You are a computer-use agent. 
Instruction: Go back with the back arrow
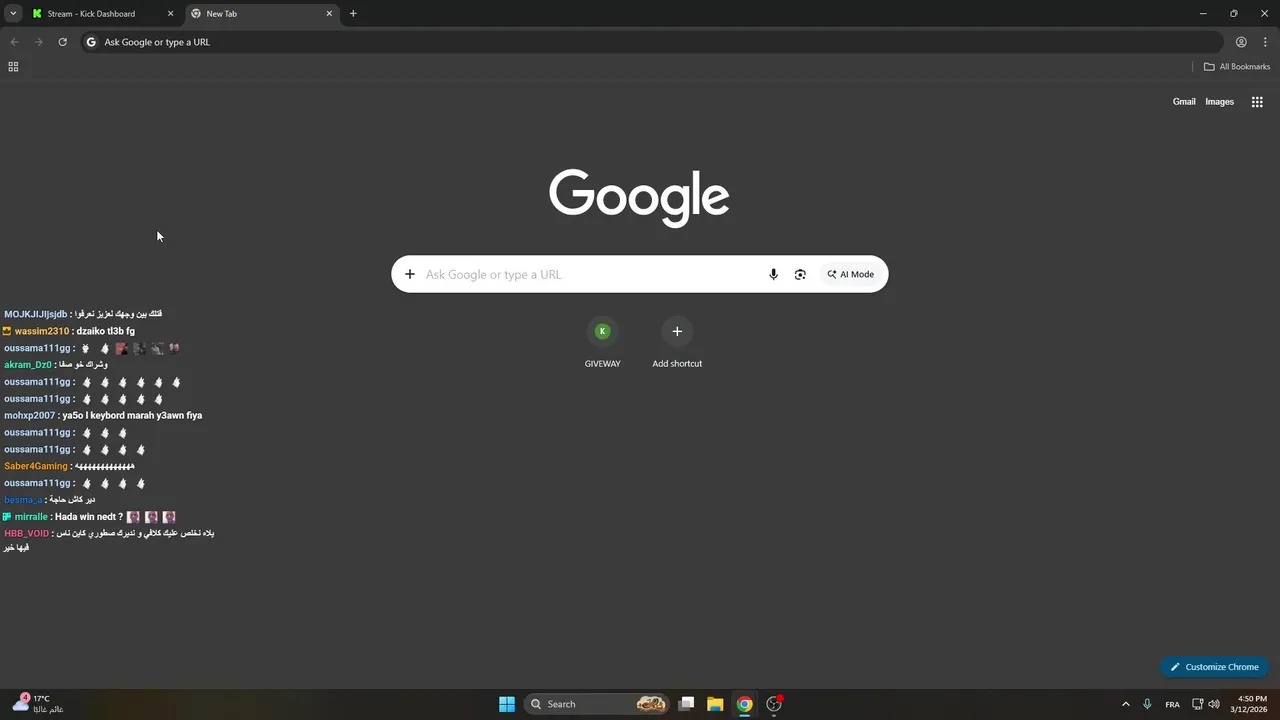(14, 42)
